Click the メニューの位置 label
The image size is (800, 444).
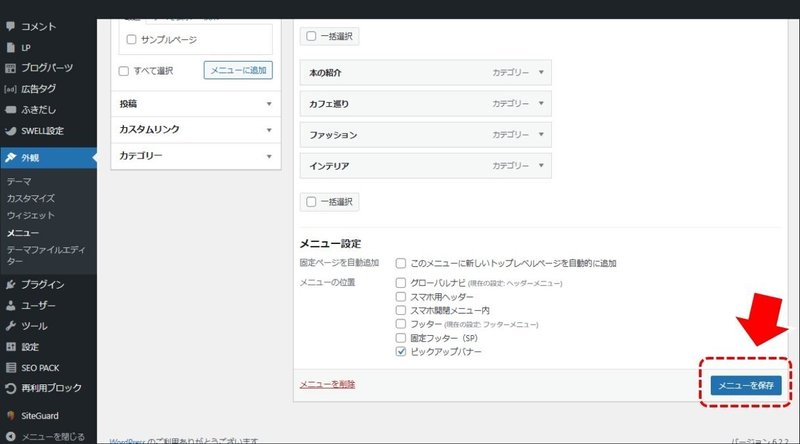[327, 282]
